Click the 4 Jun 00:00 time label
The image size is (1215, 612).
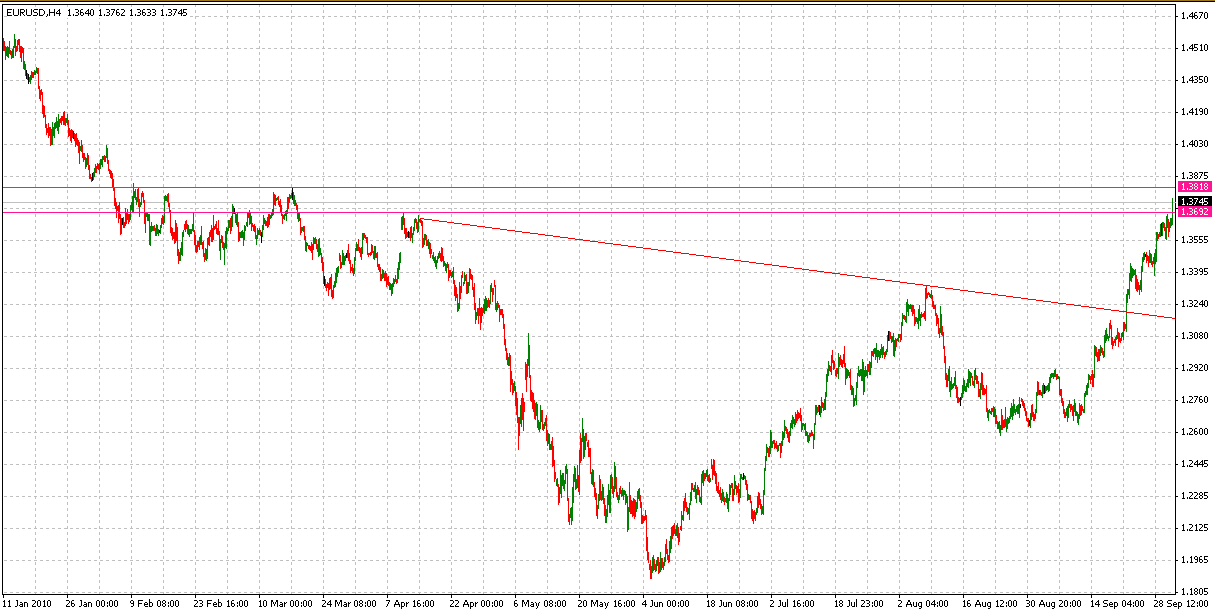tap(666, 604)
